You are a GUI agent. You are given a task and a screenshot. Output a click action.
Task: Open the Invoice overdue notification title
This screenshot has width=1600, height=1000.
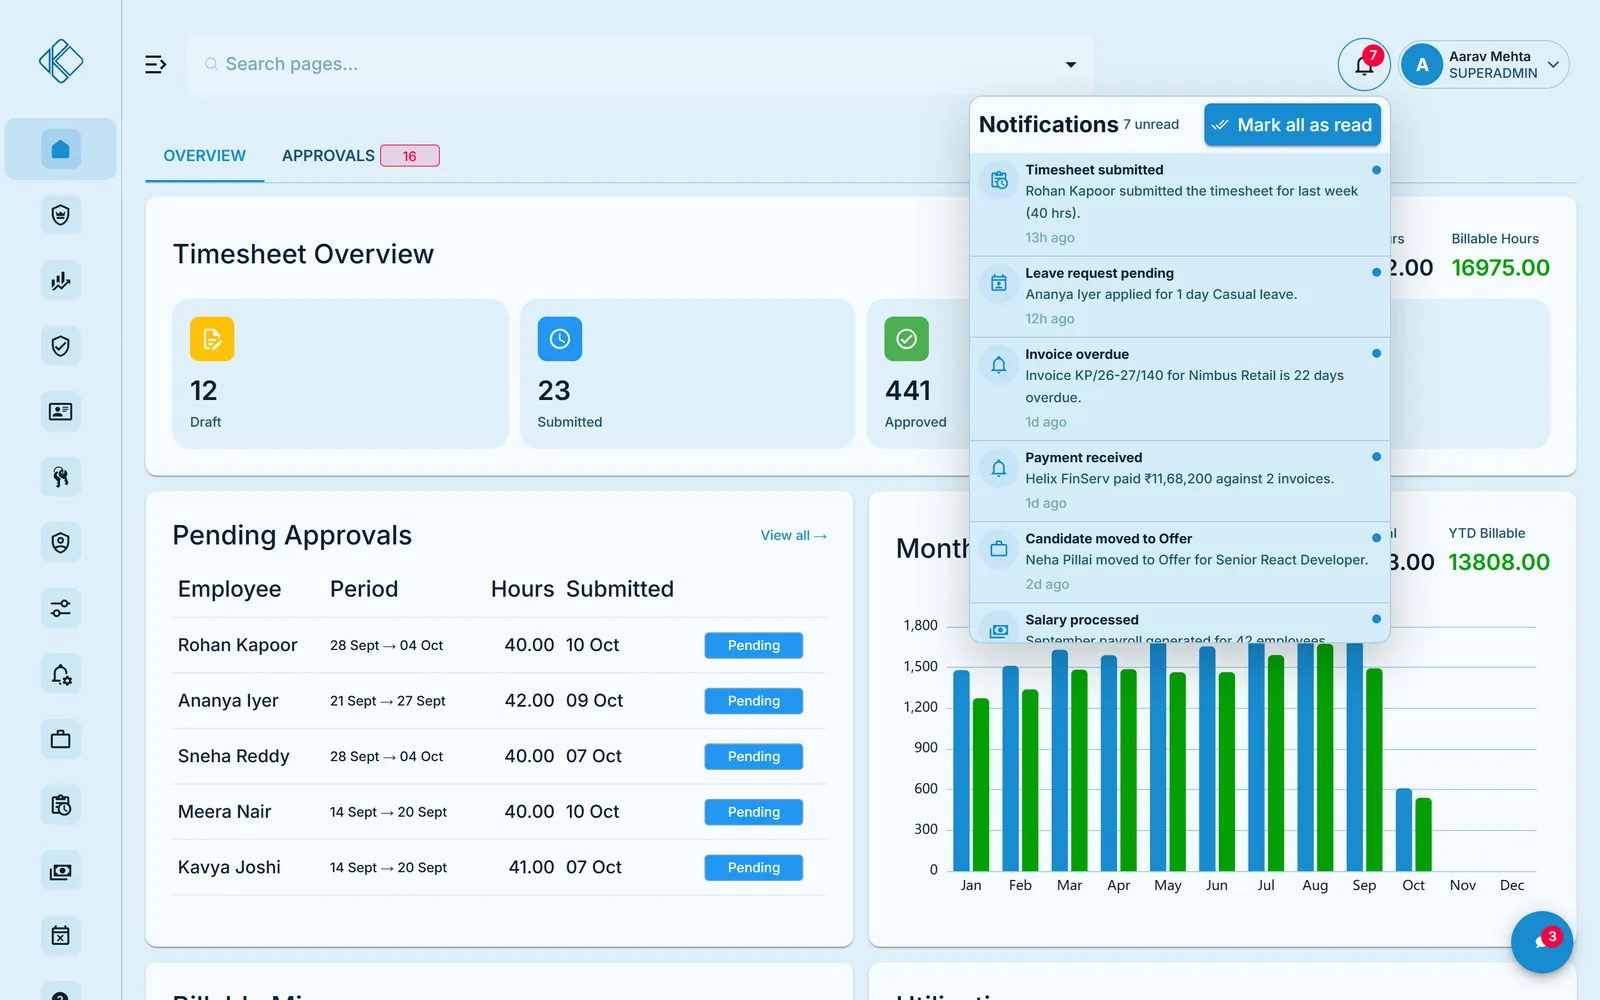coord(1077,354)
